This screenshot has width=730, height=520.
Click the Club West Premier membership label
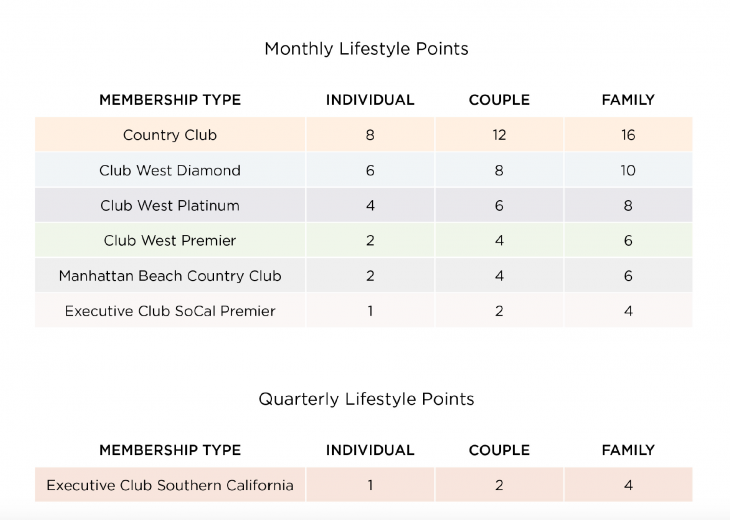170,241
